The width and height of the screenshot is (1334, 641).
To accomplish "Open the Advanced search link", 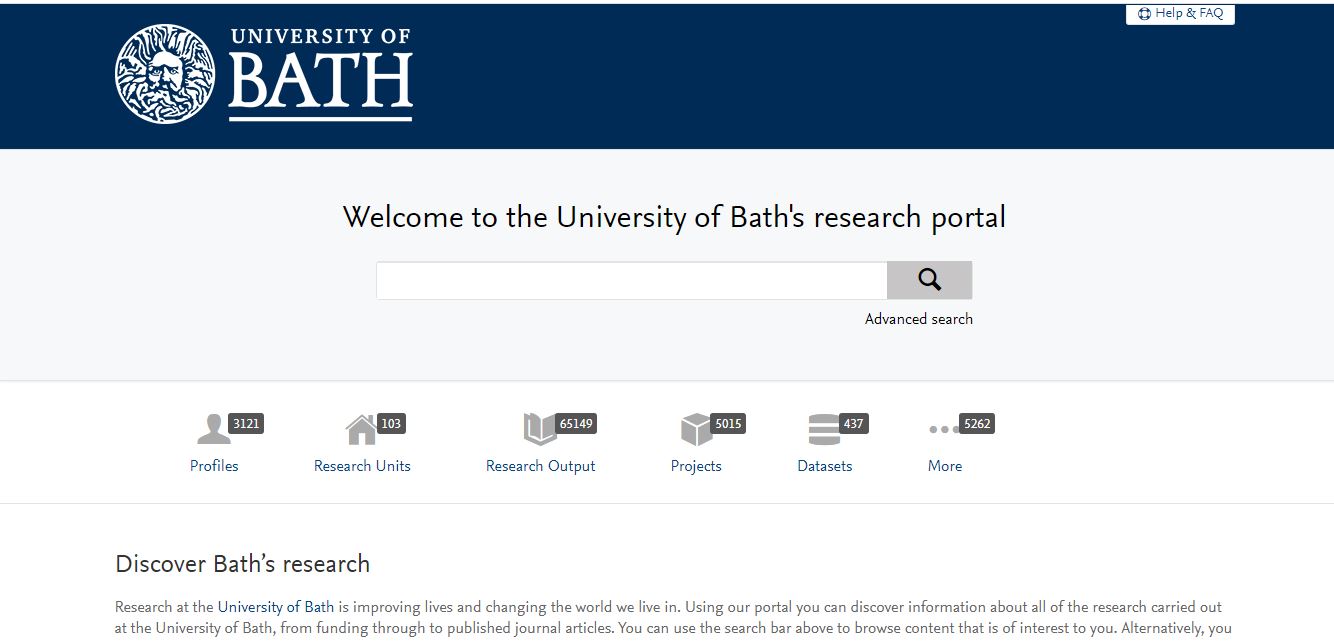I will (x=918, y=319).
